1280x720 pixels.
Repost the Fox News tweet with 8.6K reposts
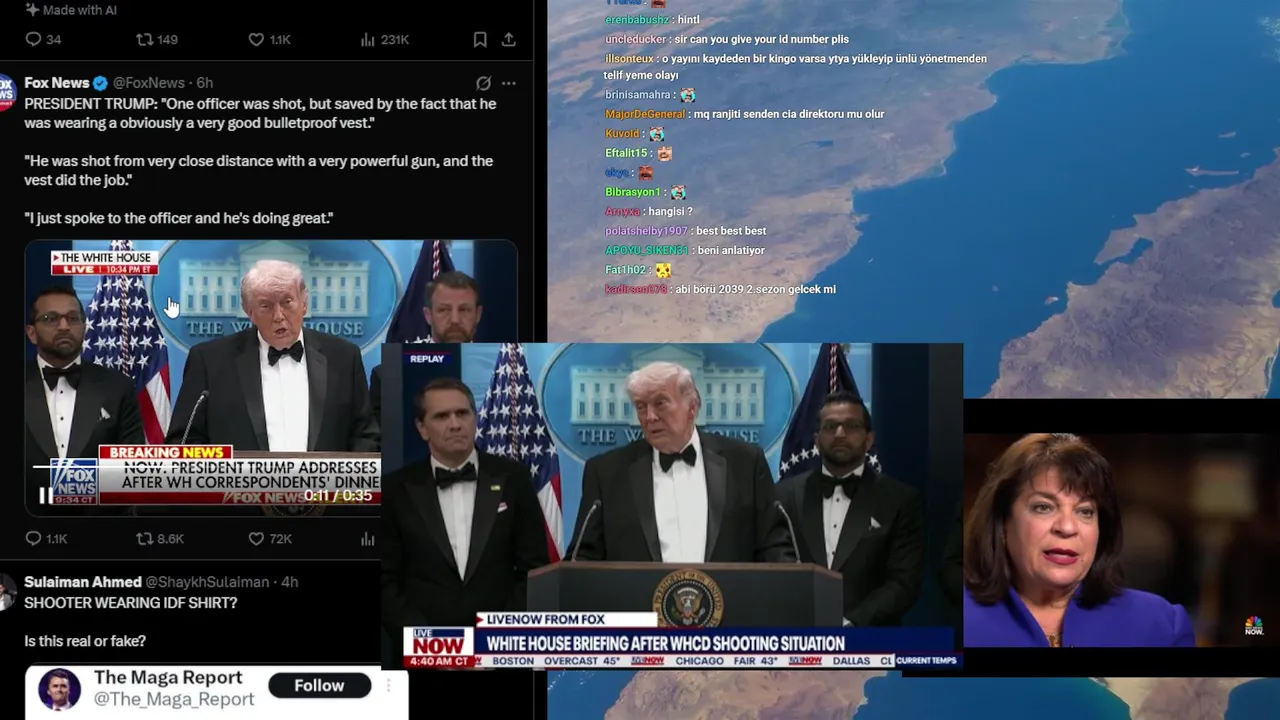[160, 539]
